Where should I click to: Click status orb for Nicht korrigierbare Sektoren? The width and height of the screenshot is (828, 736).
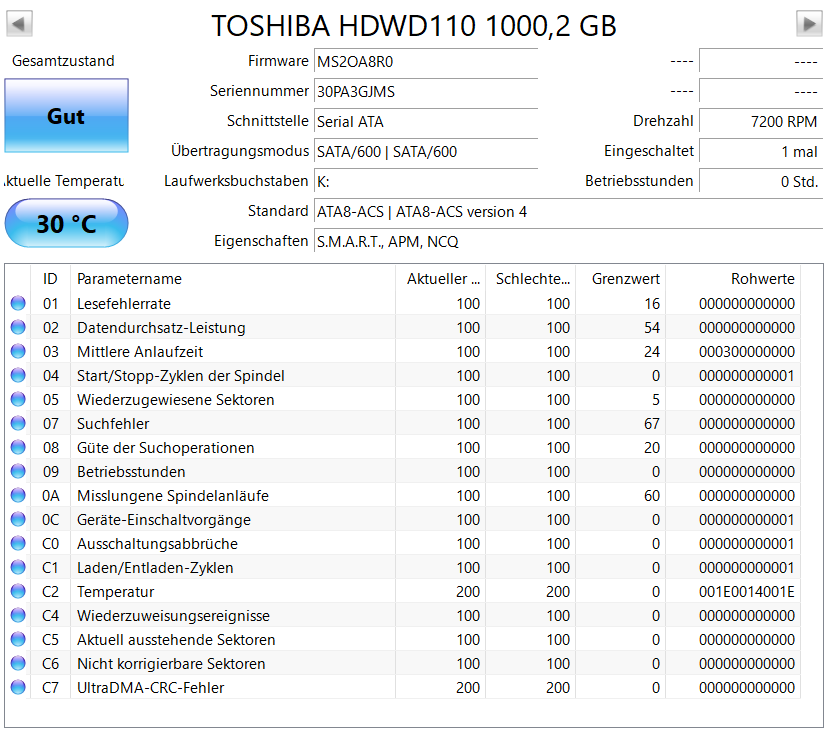click(x=18, y=664)
